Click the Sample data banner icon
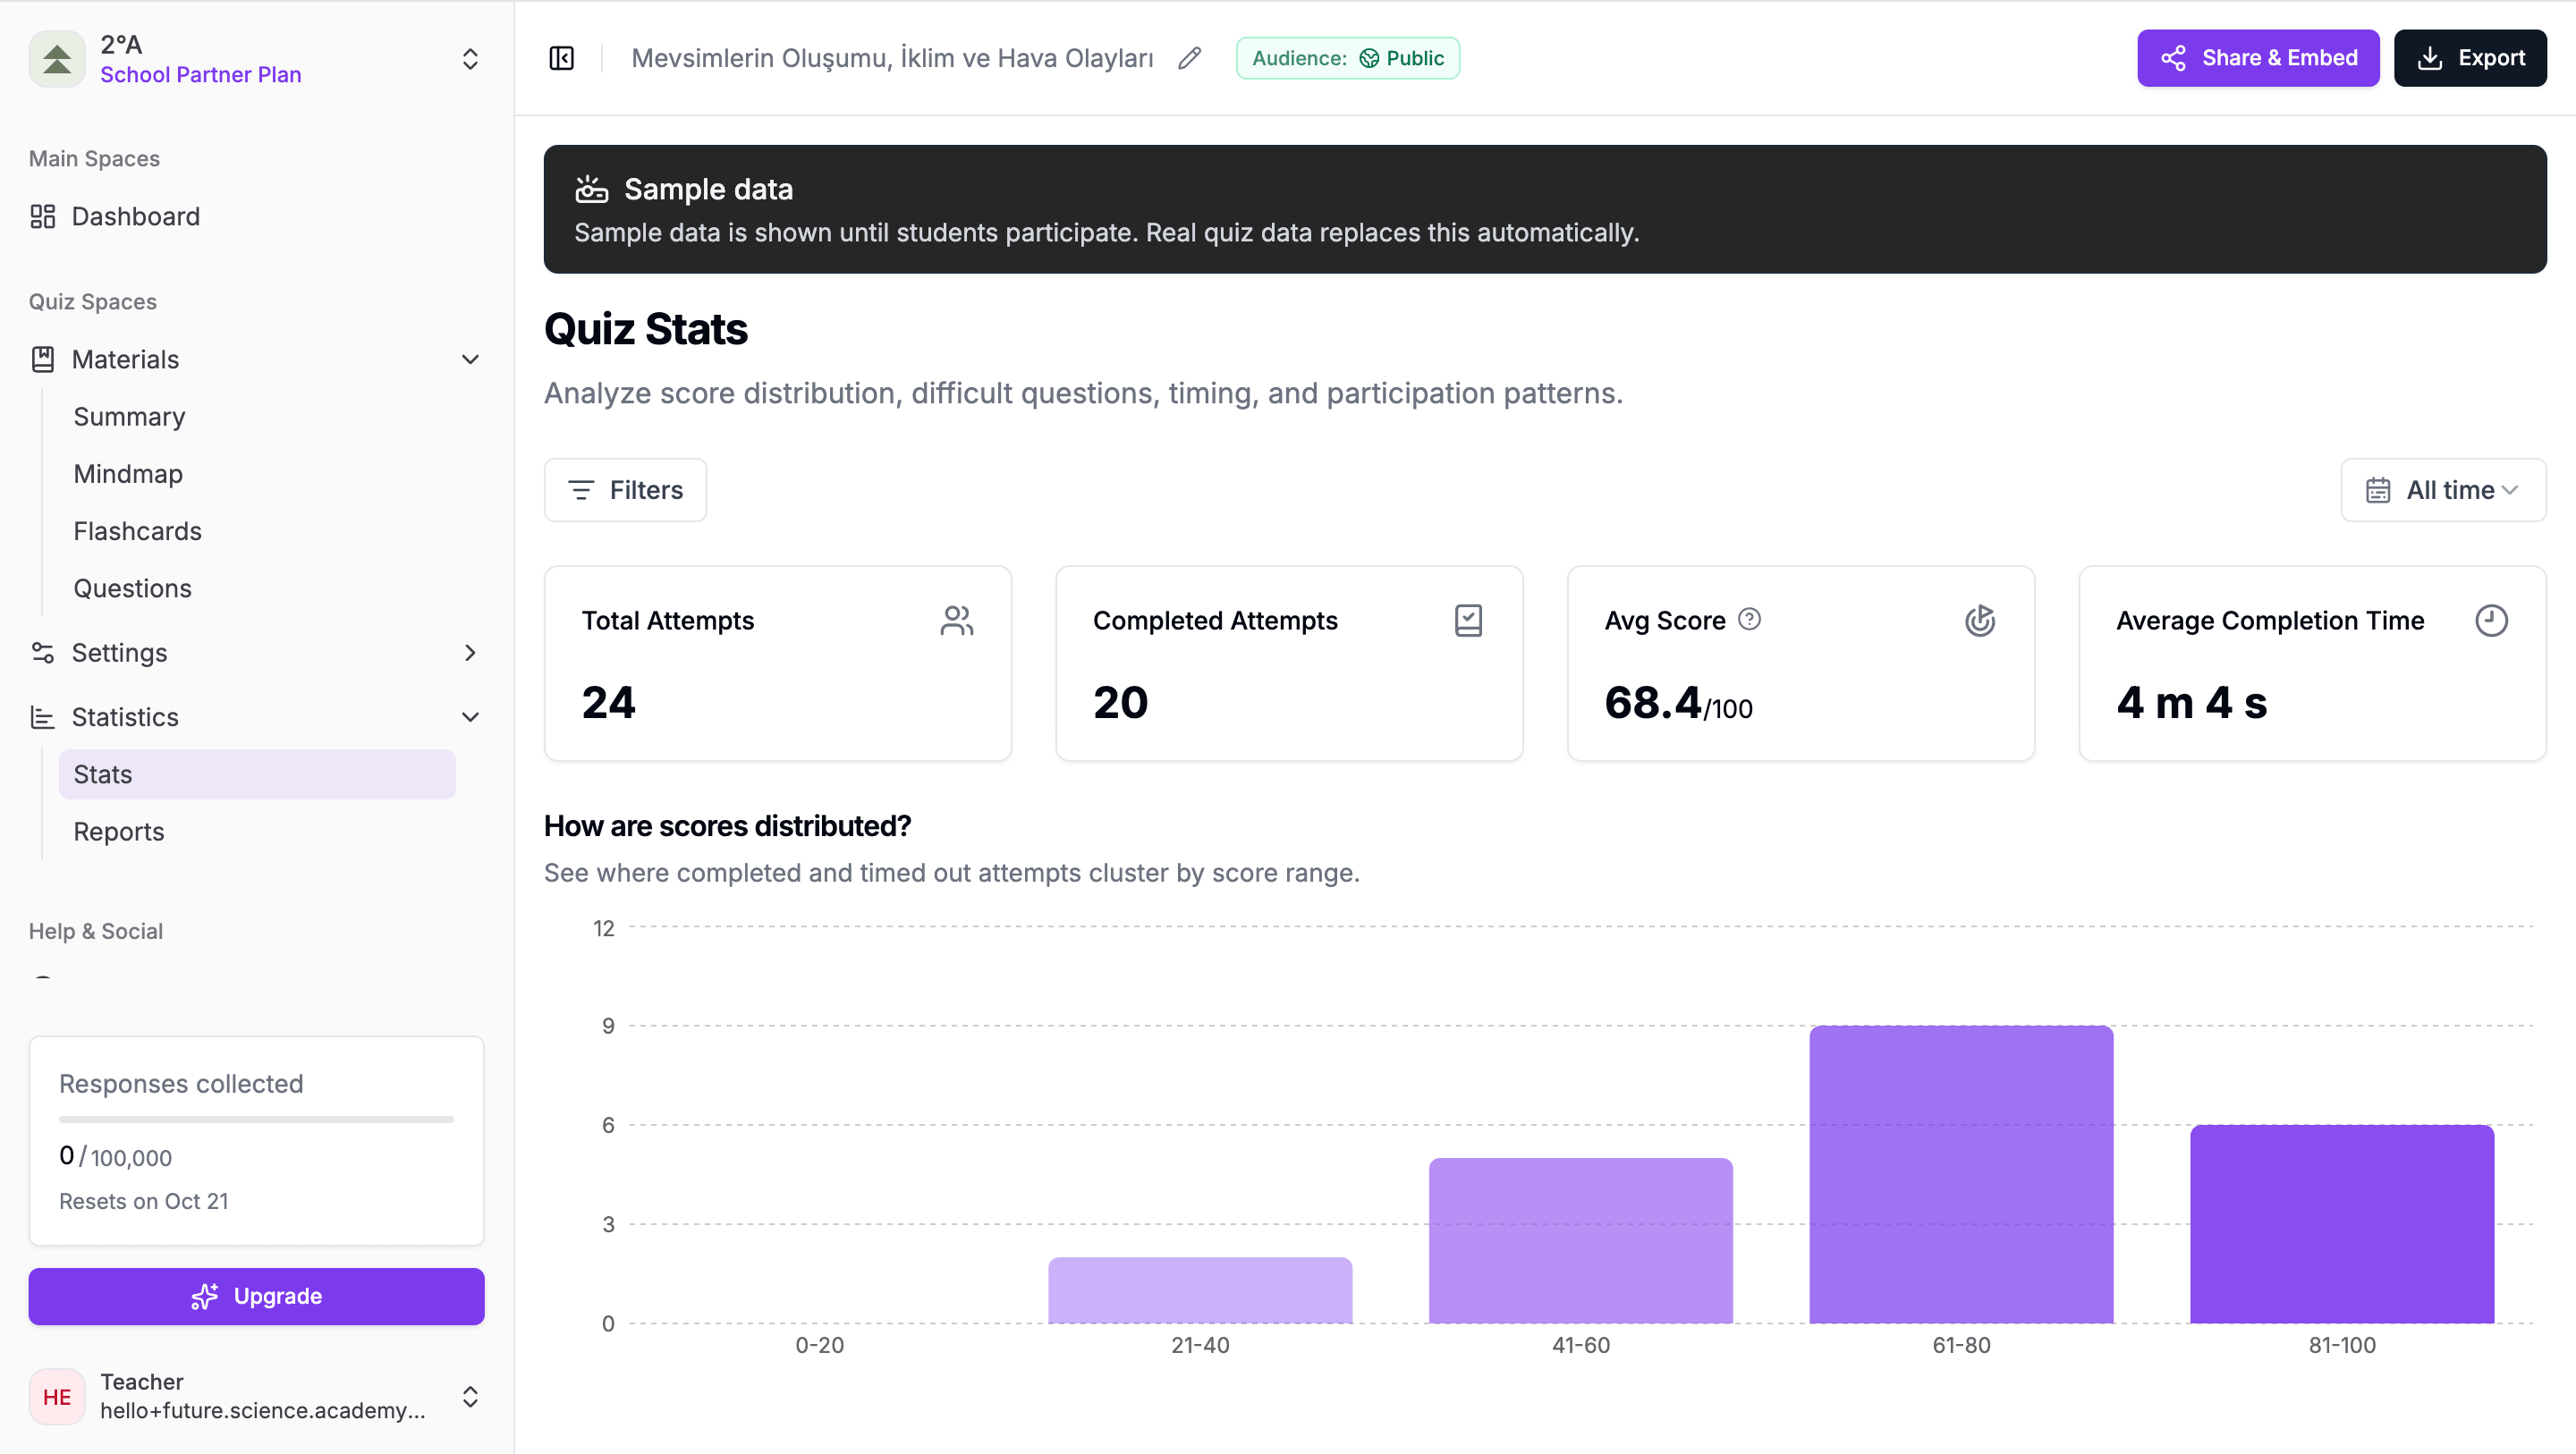The height and width of the screenshot is (1454, 2576). click(591, 189)
